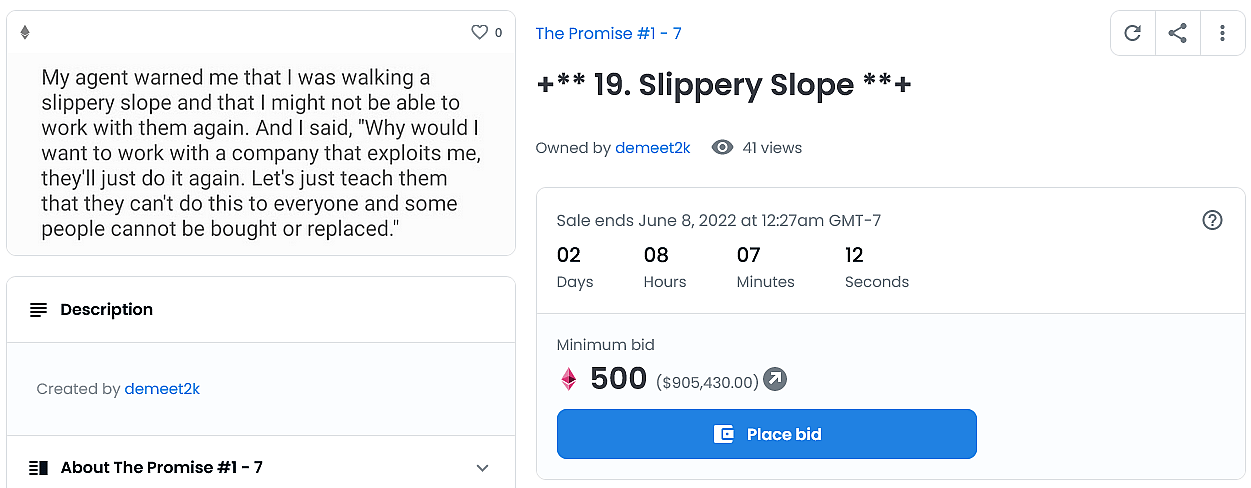Open The Promise #1 - 7 collection link

click(x=608, y=33)
